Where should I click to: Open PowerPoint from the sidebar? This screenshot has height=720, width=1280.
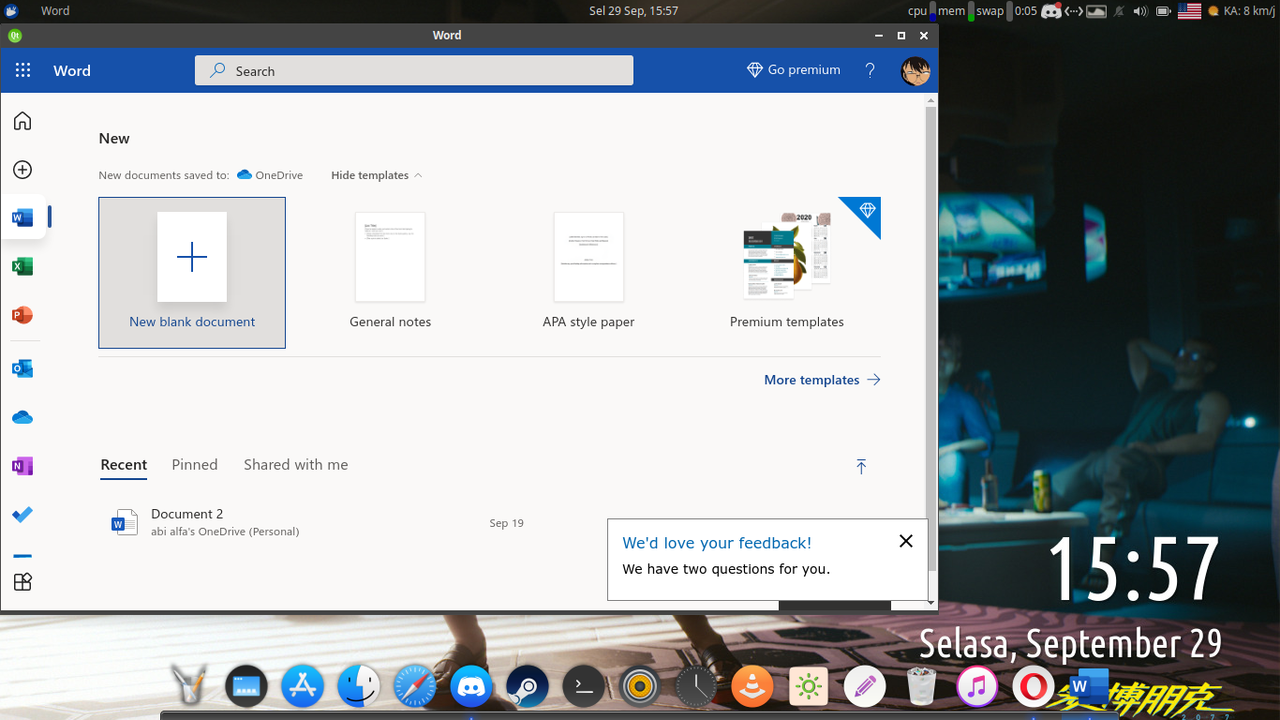22,315
